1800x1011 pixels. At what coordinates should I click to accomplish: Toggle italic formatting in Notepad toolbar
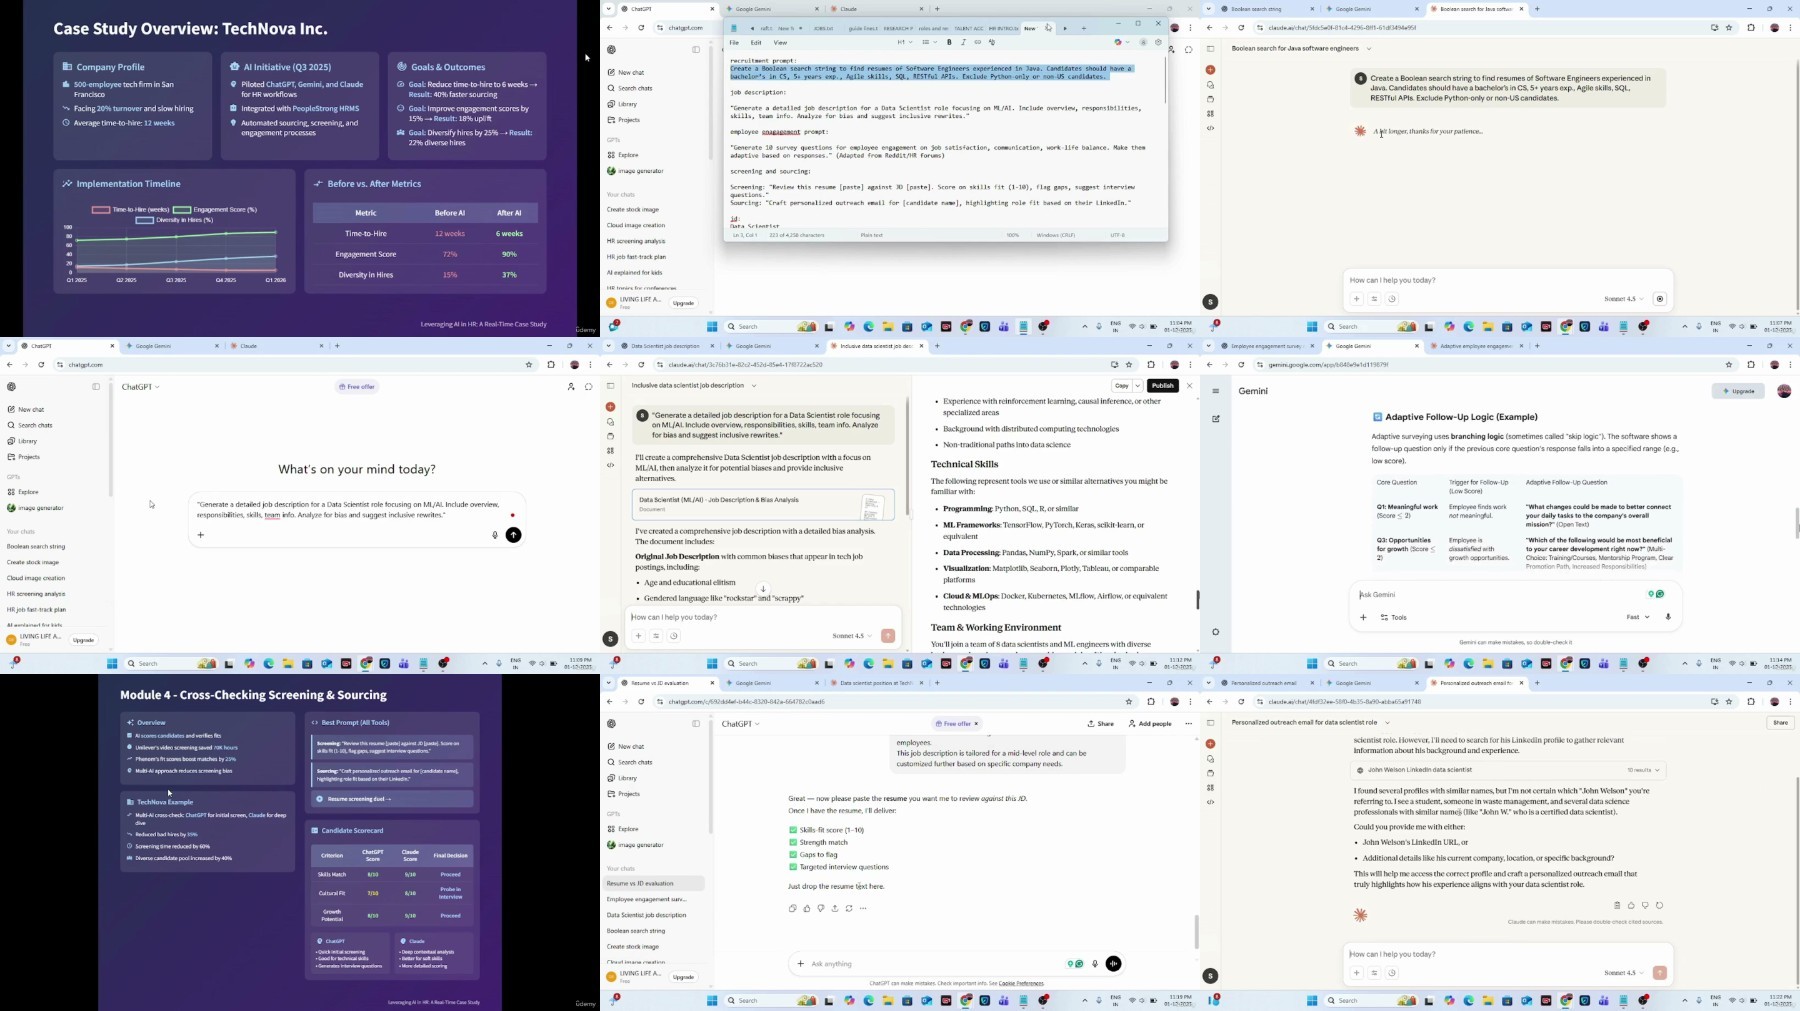963,43
